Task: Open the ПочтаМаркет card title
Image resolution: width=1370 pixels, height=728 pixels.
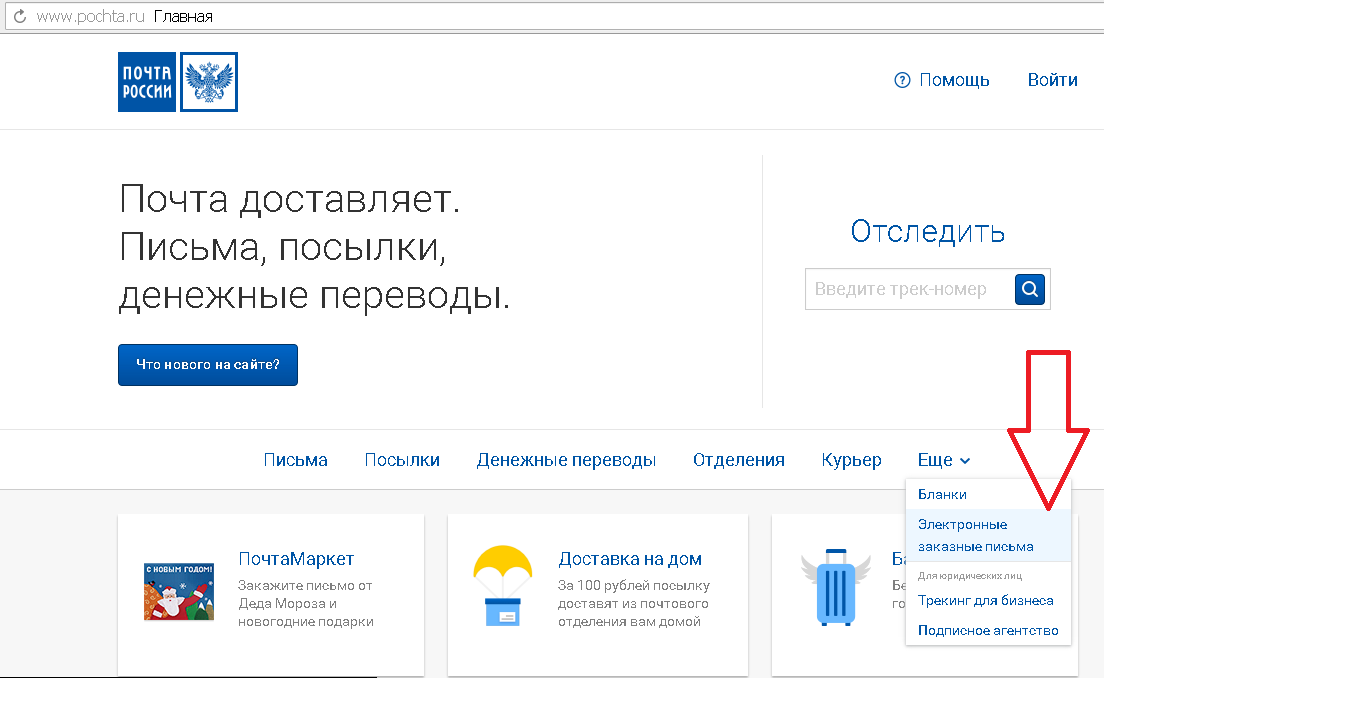Action: (x=296, y=559)
